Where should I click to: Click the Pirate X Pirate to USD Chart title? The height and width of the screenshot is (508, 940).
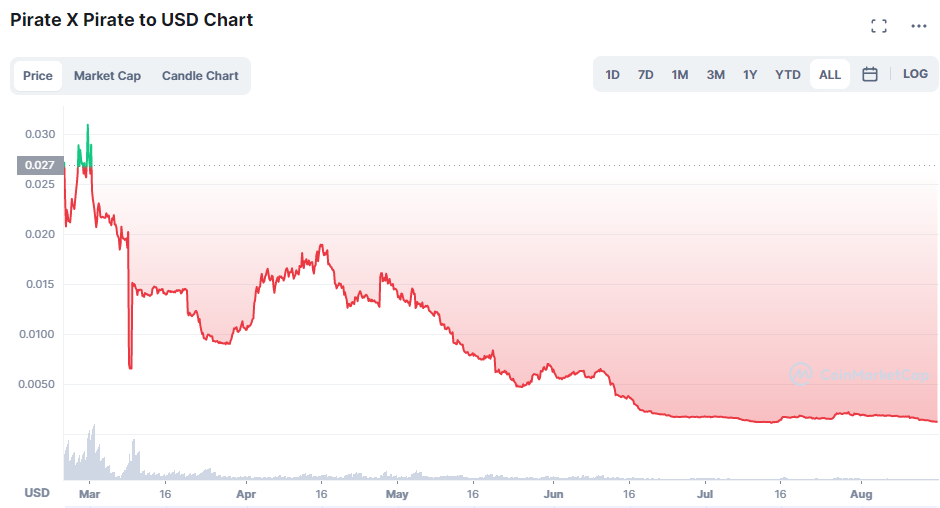pos(132,20)
